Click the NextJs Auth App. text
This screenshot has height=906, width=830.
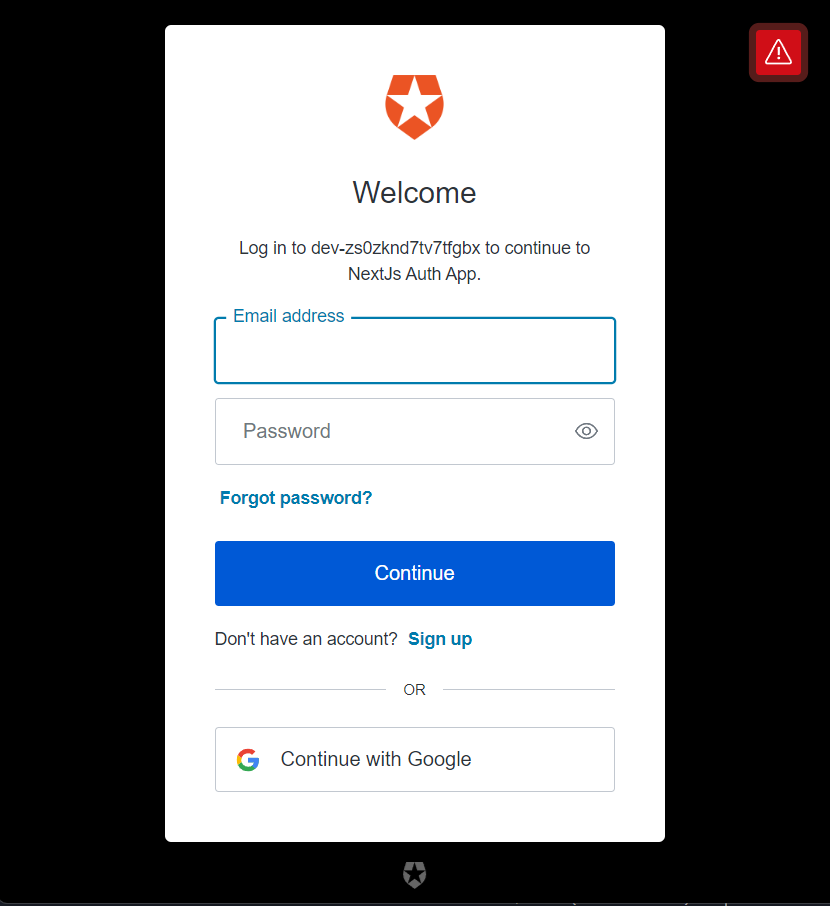414,274
